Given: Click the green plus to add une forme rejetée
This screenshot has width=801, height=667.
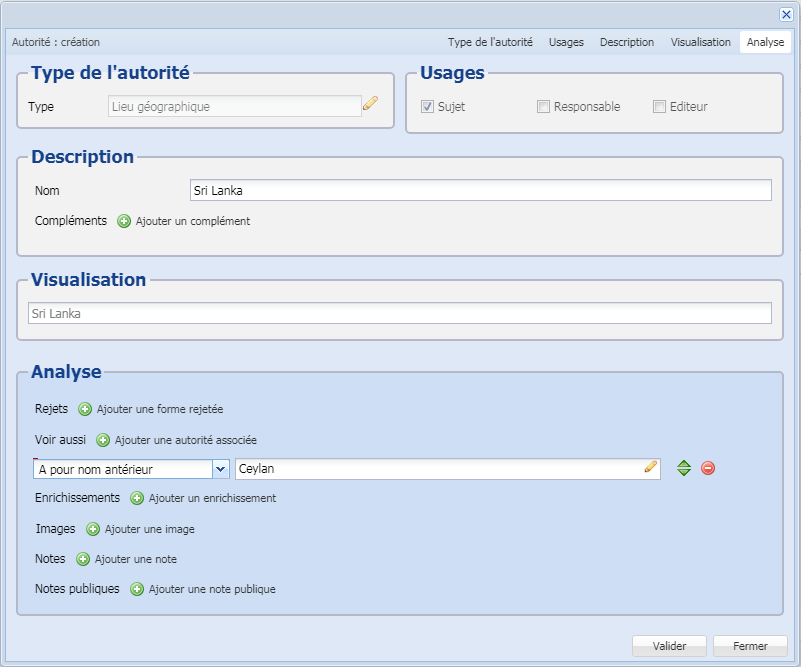Looking at the screenshot, I should 87,408.
